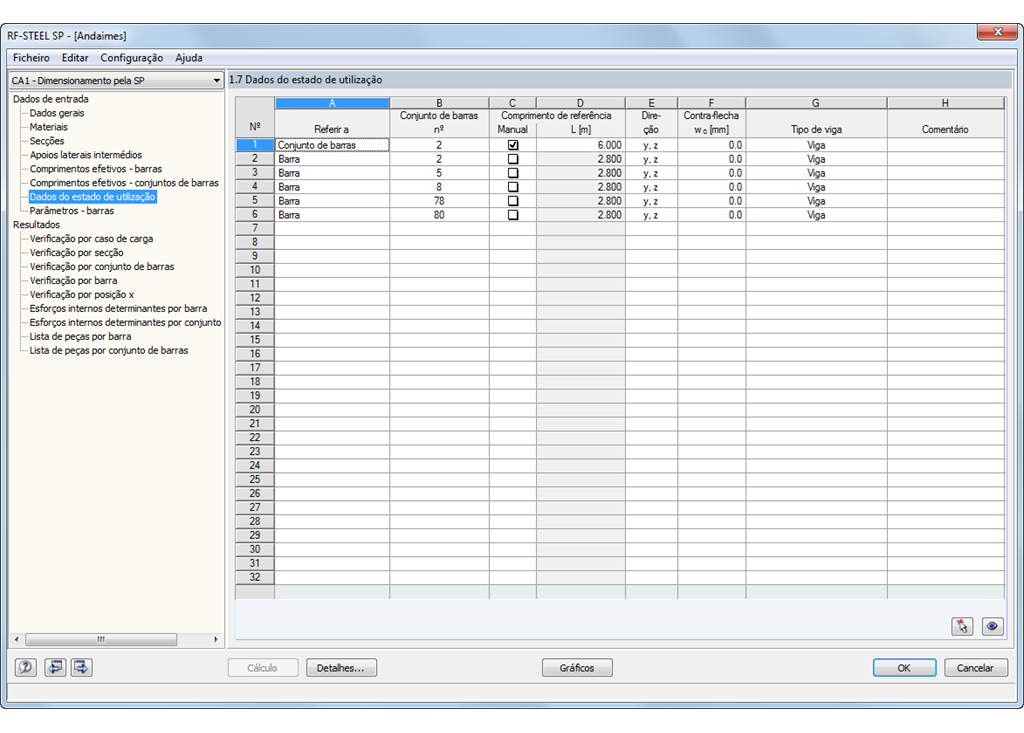This screenshot has height=733, width=1024.
Task: Click the 6.000 reference length cell
Action: click(x=581, y=145)
